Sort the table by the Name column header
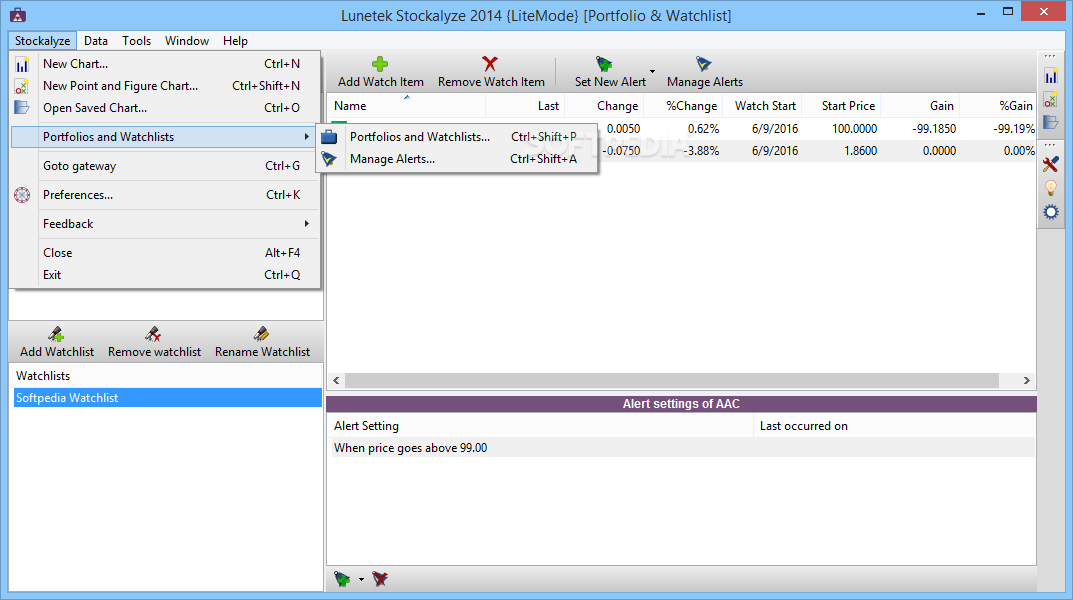This screenshot has width=1073, height=600. pos(406,106)
